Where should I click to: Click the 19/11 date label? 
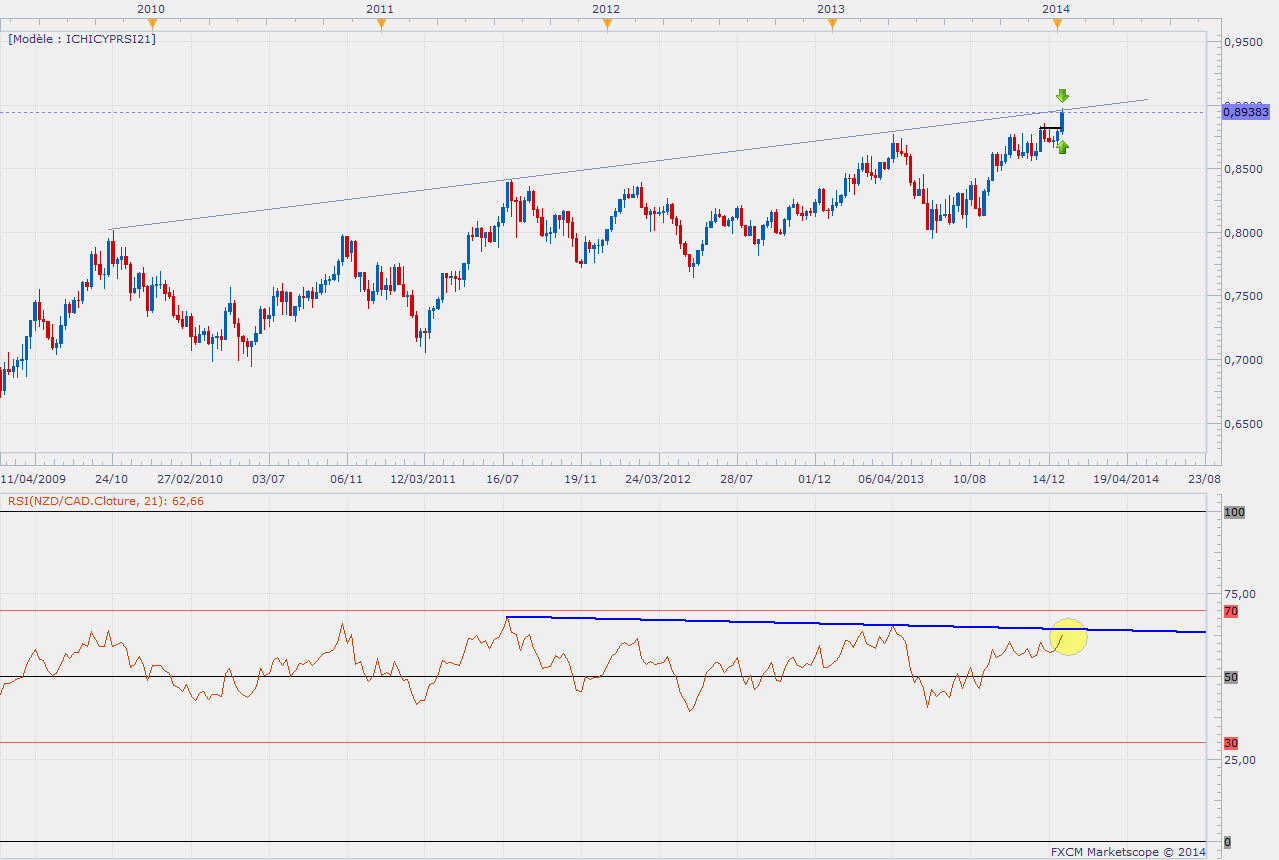tap(580, 479)
